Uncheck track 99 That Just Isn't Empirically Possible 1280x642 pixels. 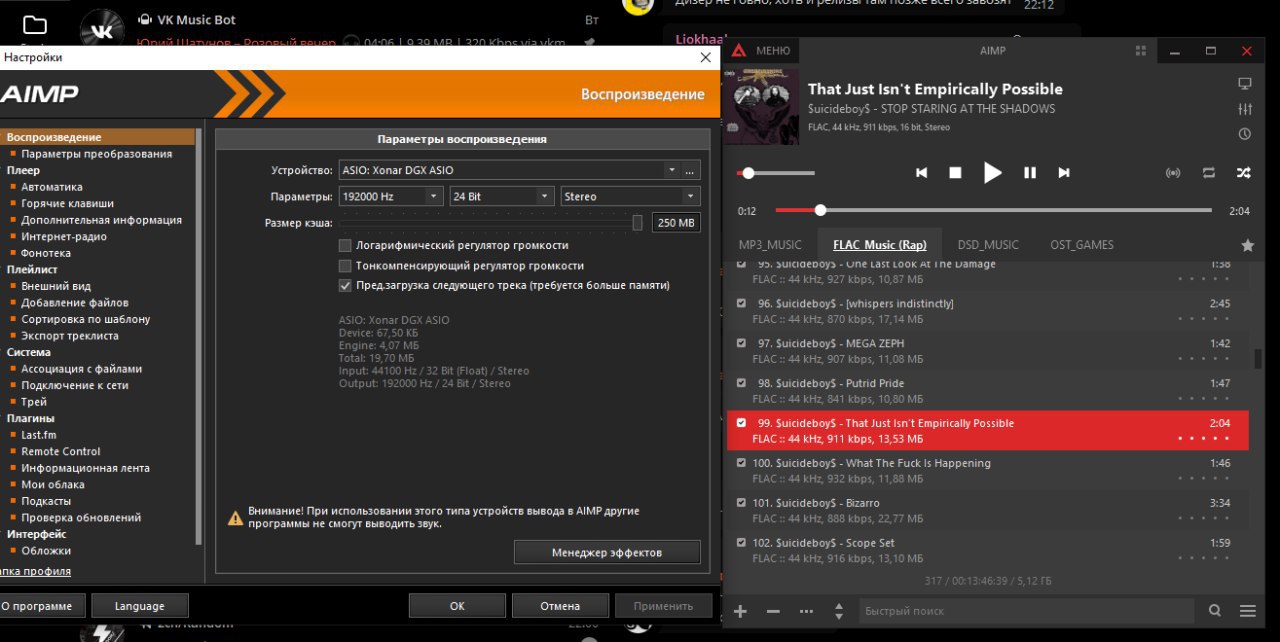[741, 423]
